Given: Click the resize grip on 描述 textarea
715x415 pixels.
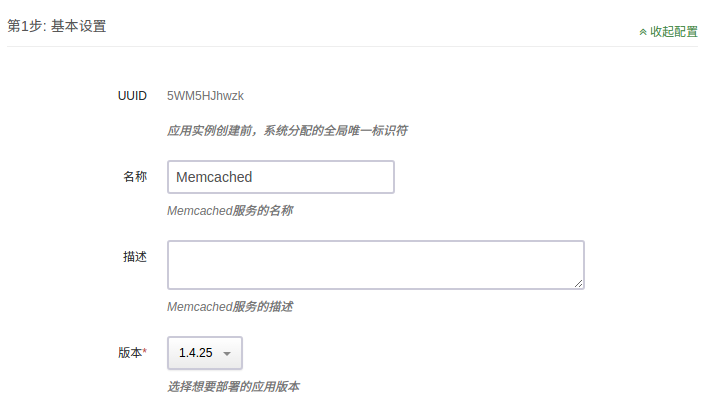Looking at the screenshot, I should click(579, 284).
